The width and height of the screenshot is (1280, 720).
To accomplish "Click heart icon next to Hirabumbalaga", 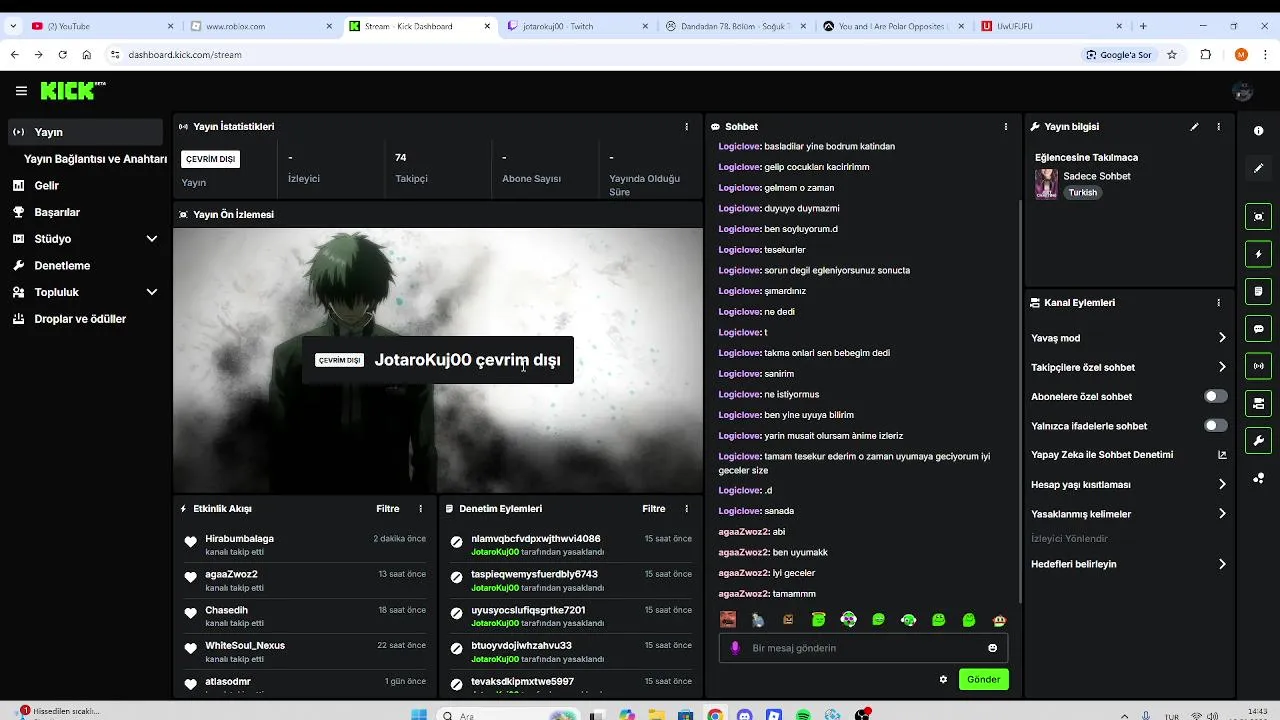I will (x=191, y=542).
